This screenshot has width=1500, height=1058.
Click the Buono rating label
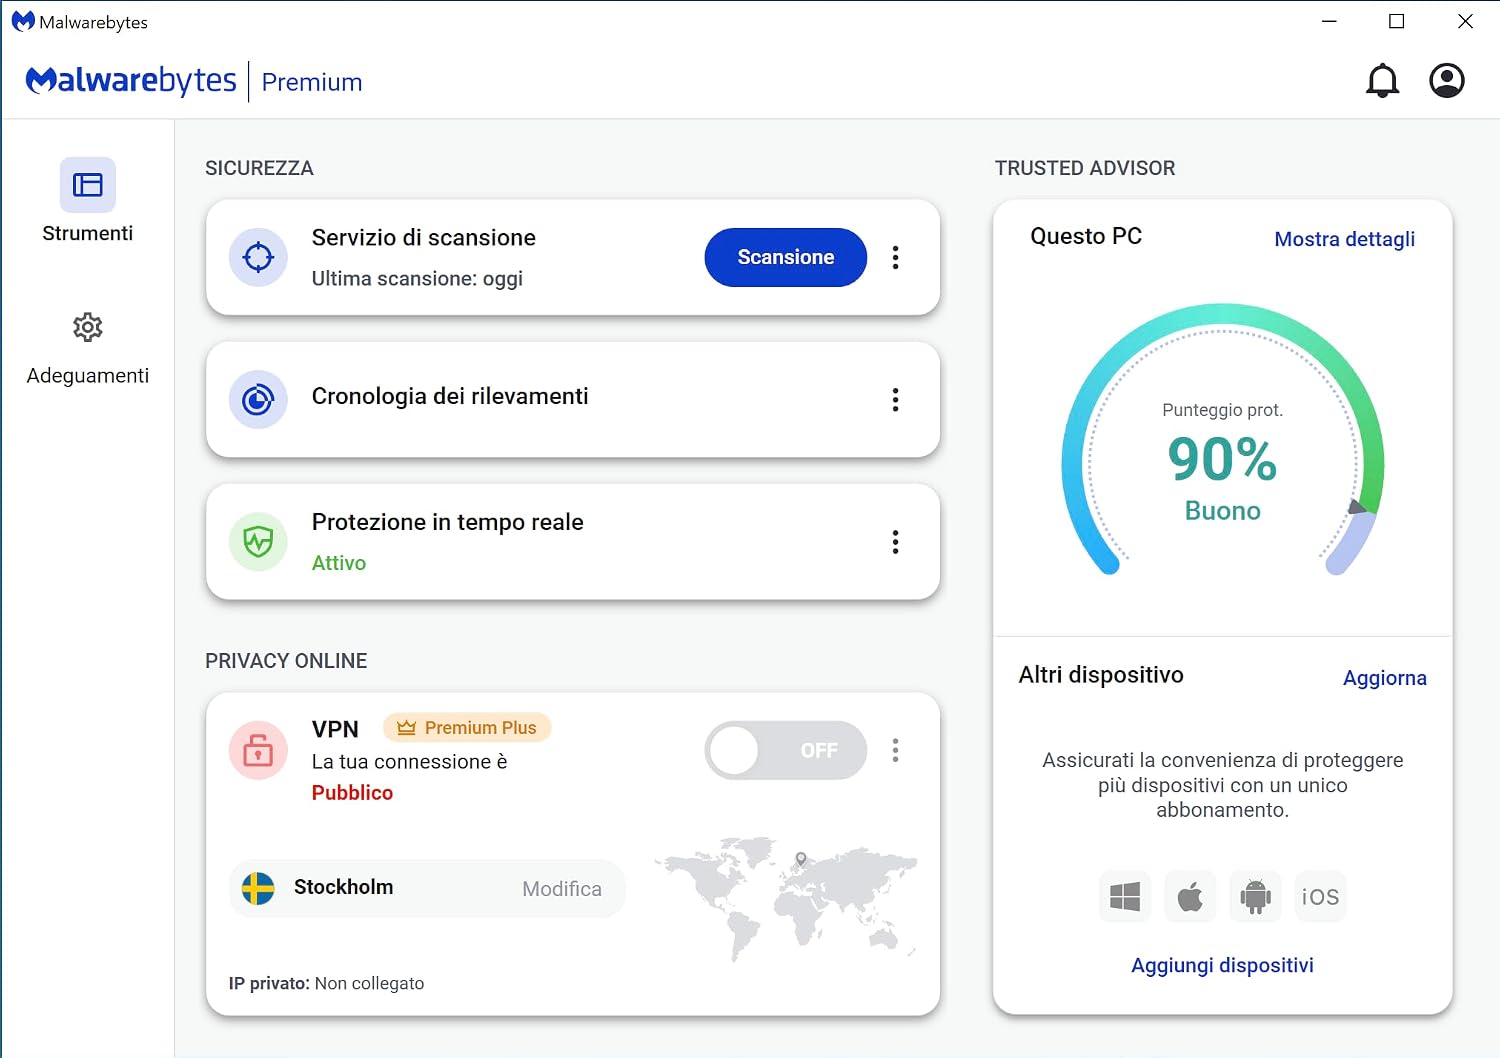point(1222,511)
